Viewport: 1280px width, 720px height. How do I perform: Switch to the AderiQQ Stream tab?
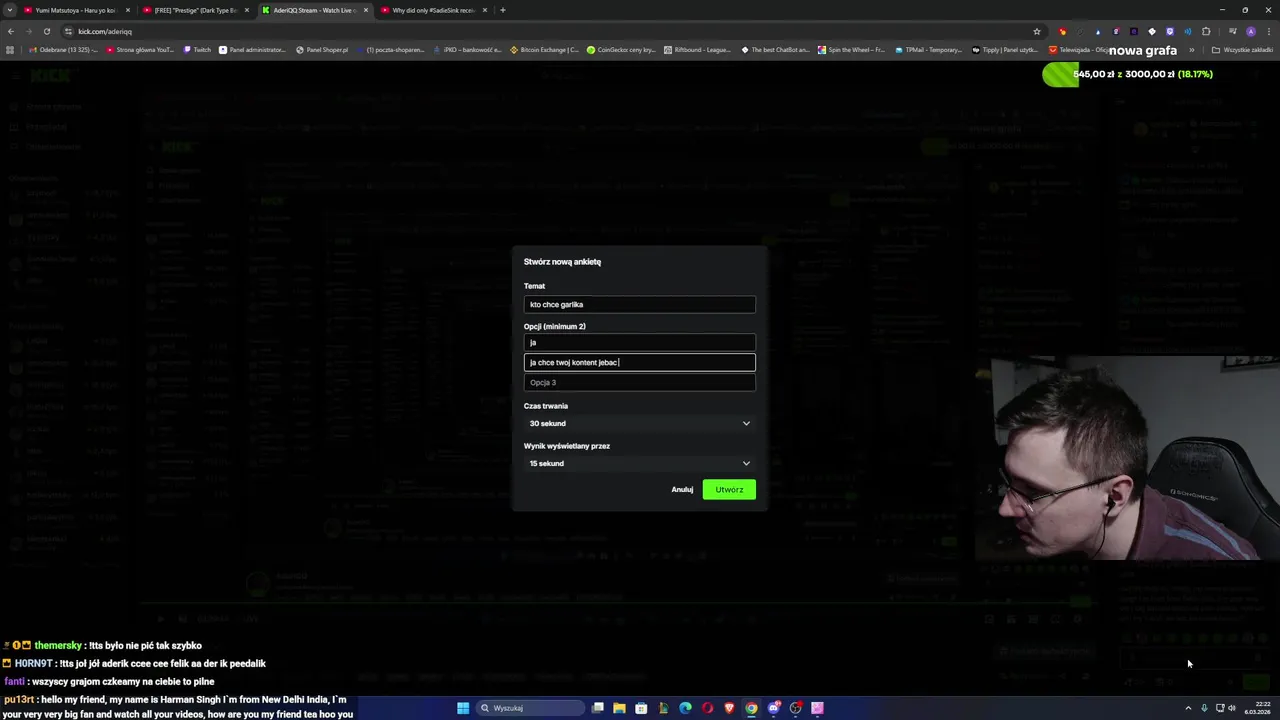tap(314, 10)
